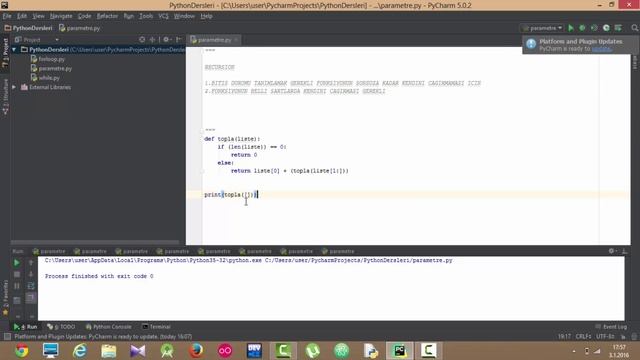
Task: Click the 'def topla(liste):' line
Action: pyautogui.click(x=232, y=139)
